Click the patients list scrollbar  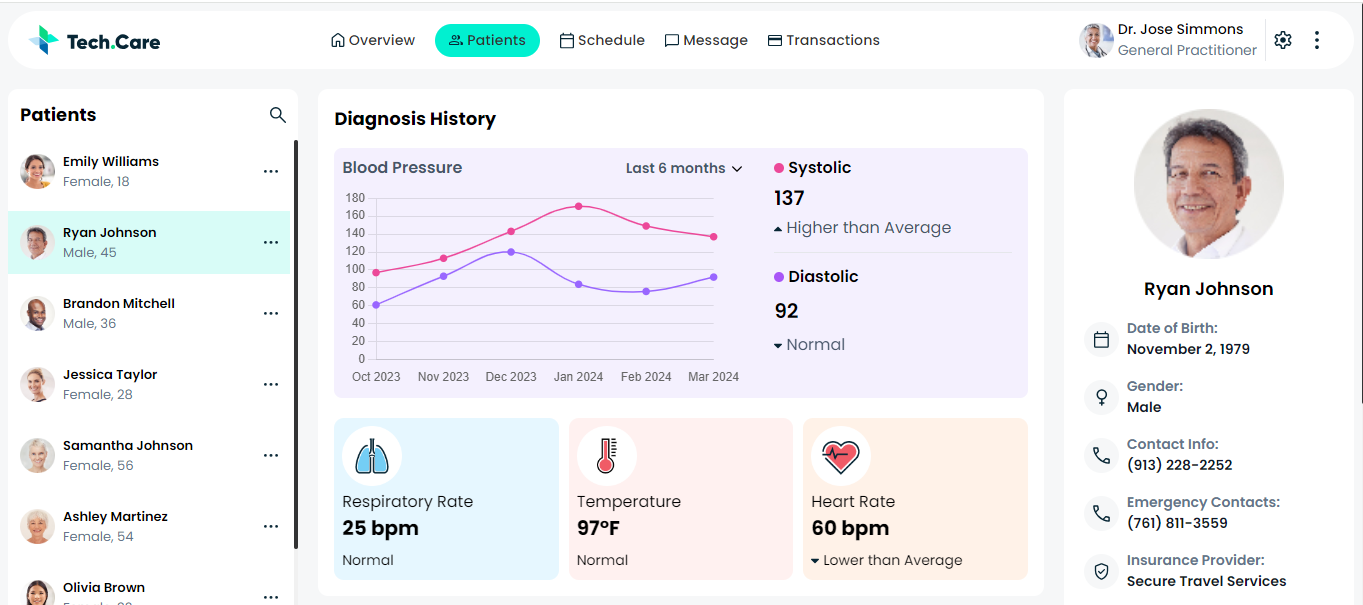click(x=296, y=345)
